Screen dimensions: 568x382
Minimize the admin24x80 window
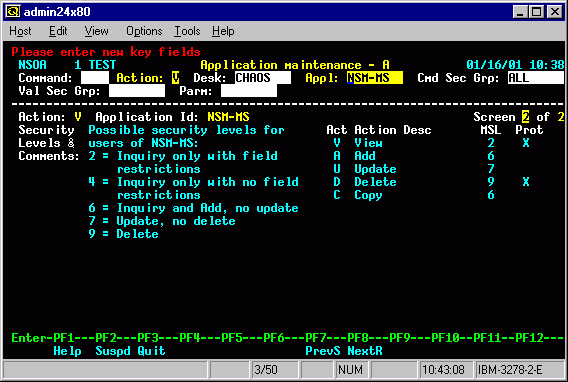pyautogui.click(x=521, y=12)
